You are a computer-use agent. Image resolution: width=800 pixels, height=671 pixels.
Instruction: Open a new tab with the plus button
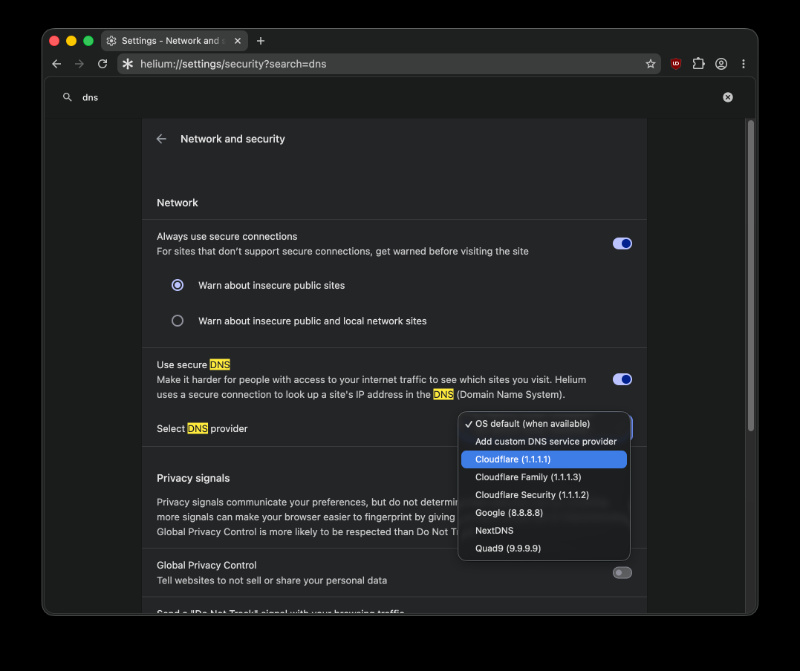(261, 41)
